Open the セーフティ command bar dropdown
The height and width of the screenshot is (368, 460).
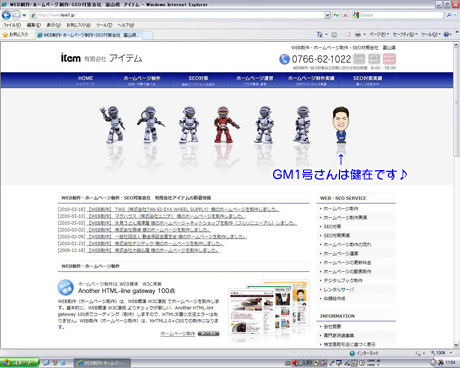pyautogui.click(x=405, y=34)
